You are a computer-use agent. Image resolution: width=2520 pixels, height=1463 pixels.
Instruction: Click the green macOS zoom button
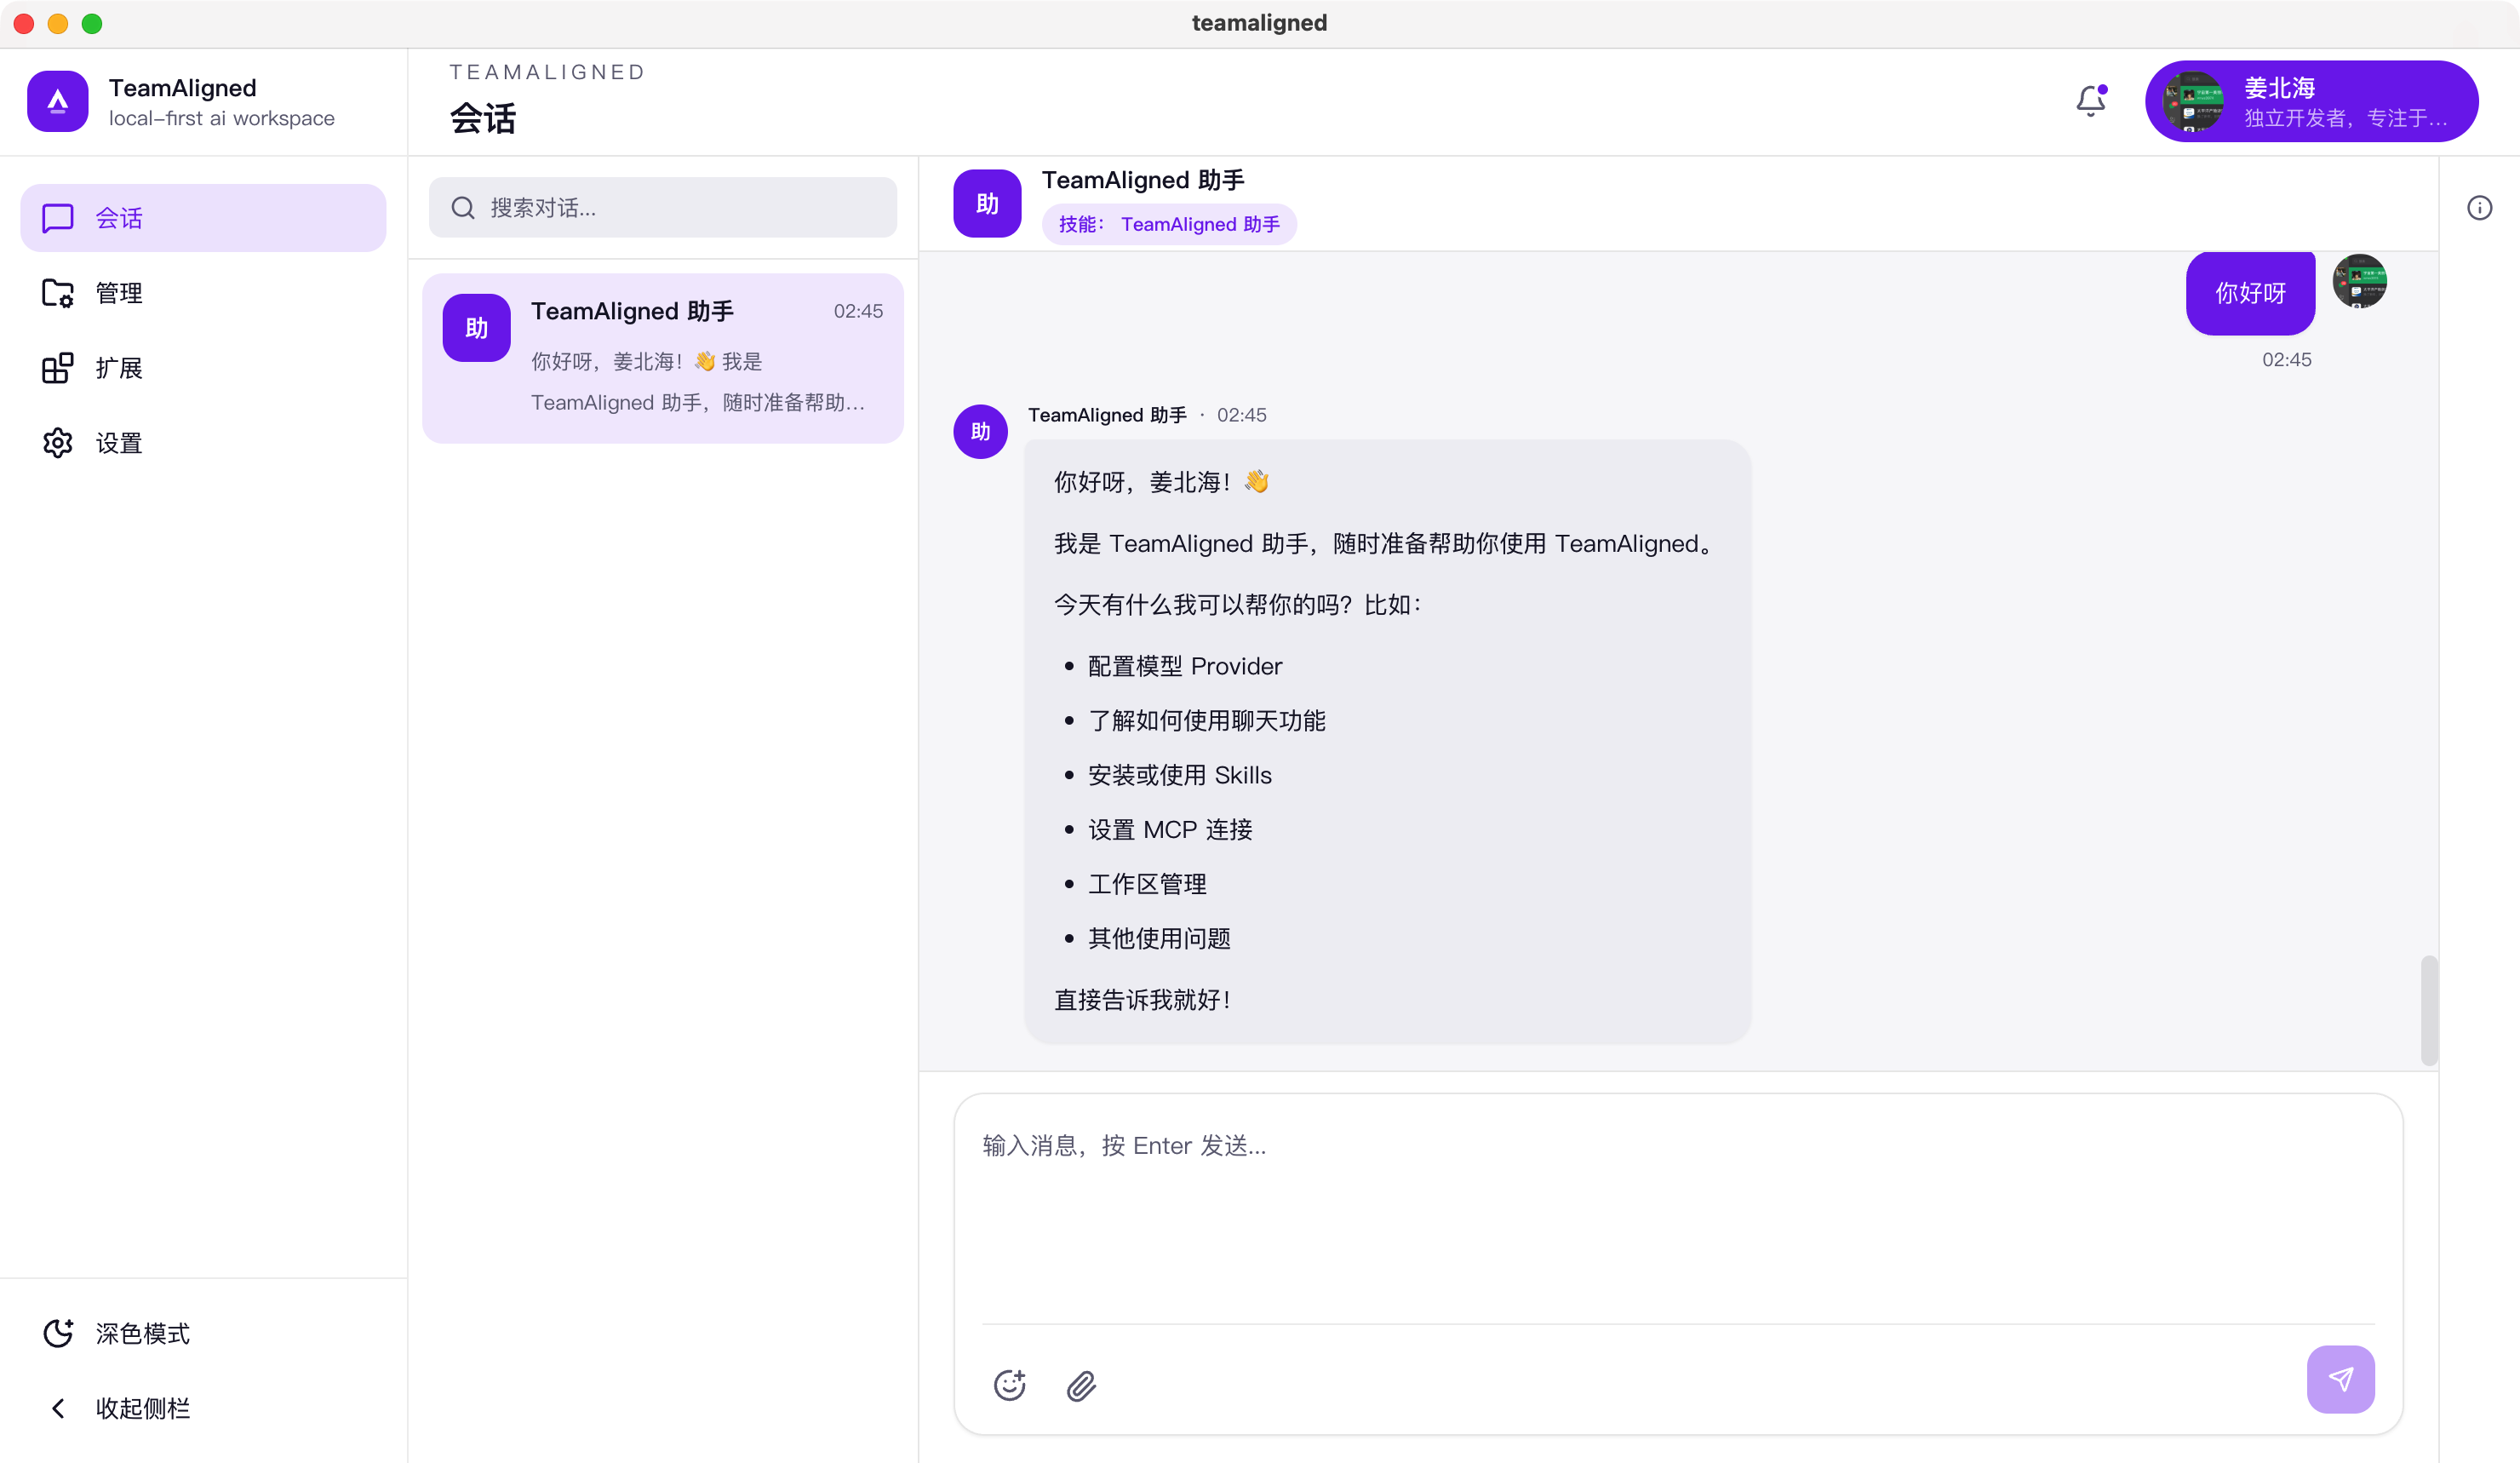click(92, 23)
